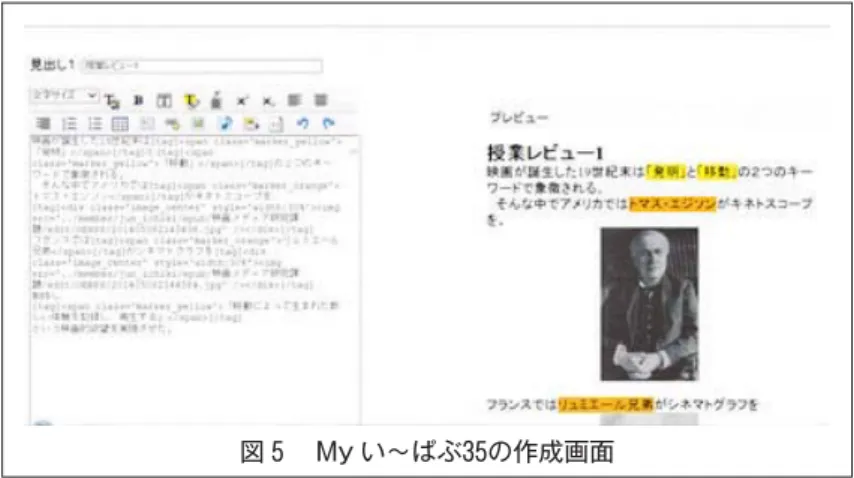
Task: Click inside the tag source code text area
Action: pos(195,280)
